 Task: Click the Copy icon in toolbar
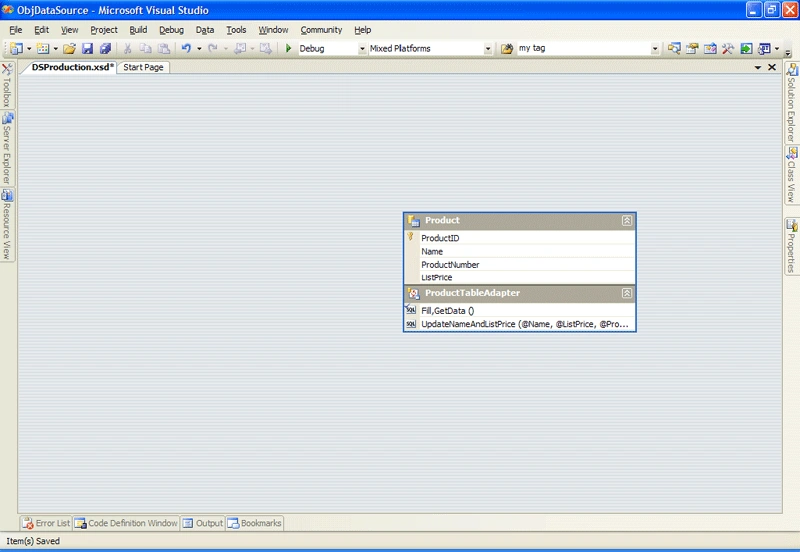(145, 48)
